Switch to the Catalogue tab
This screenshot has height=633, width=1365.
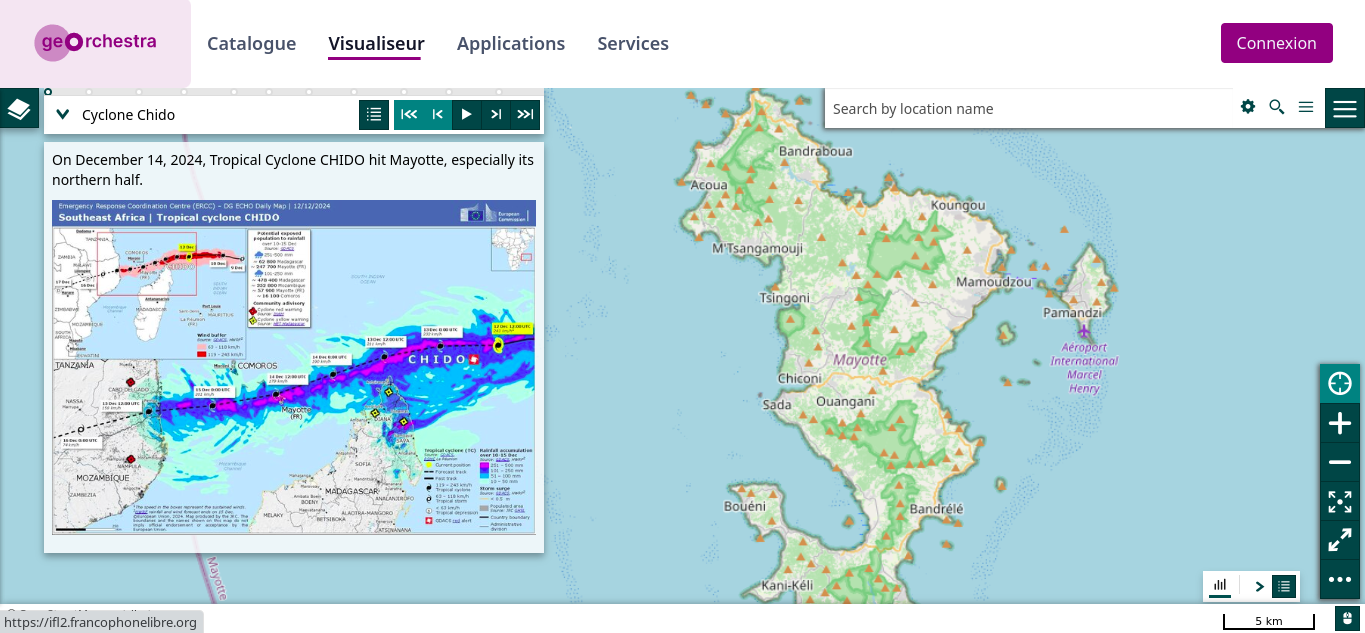pos(252,43)
